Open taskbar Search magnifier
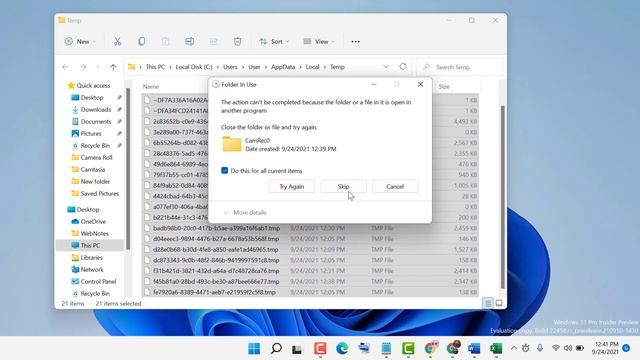The width and height of the screenshot is (640, 360). pos(276,348)
